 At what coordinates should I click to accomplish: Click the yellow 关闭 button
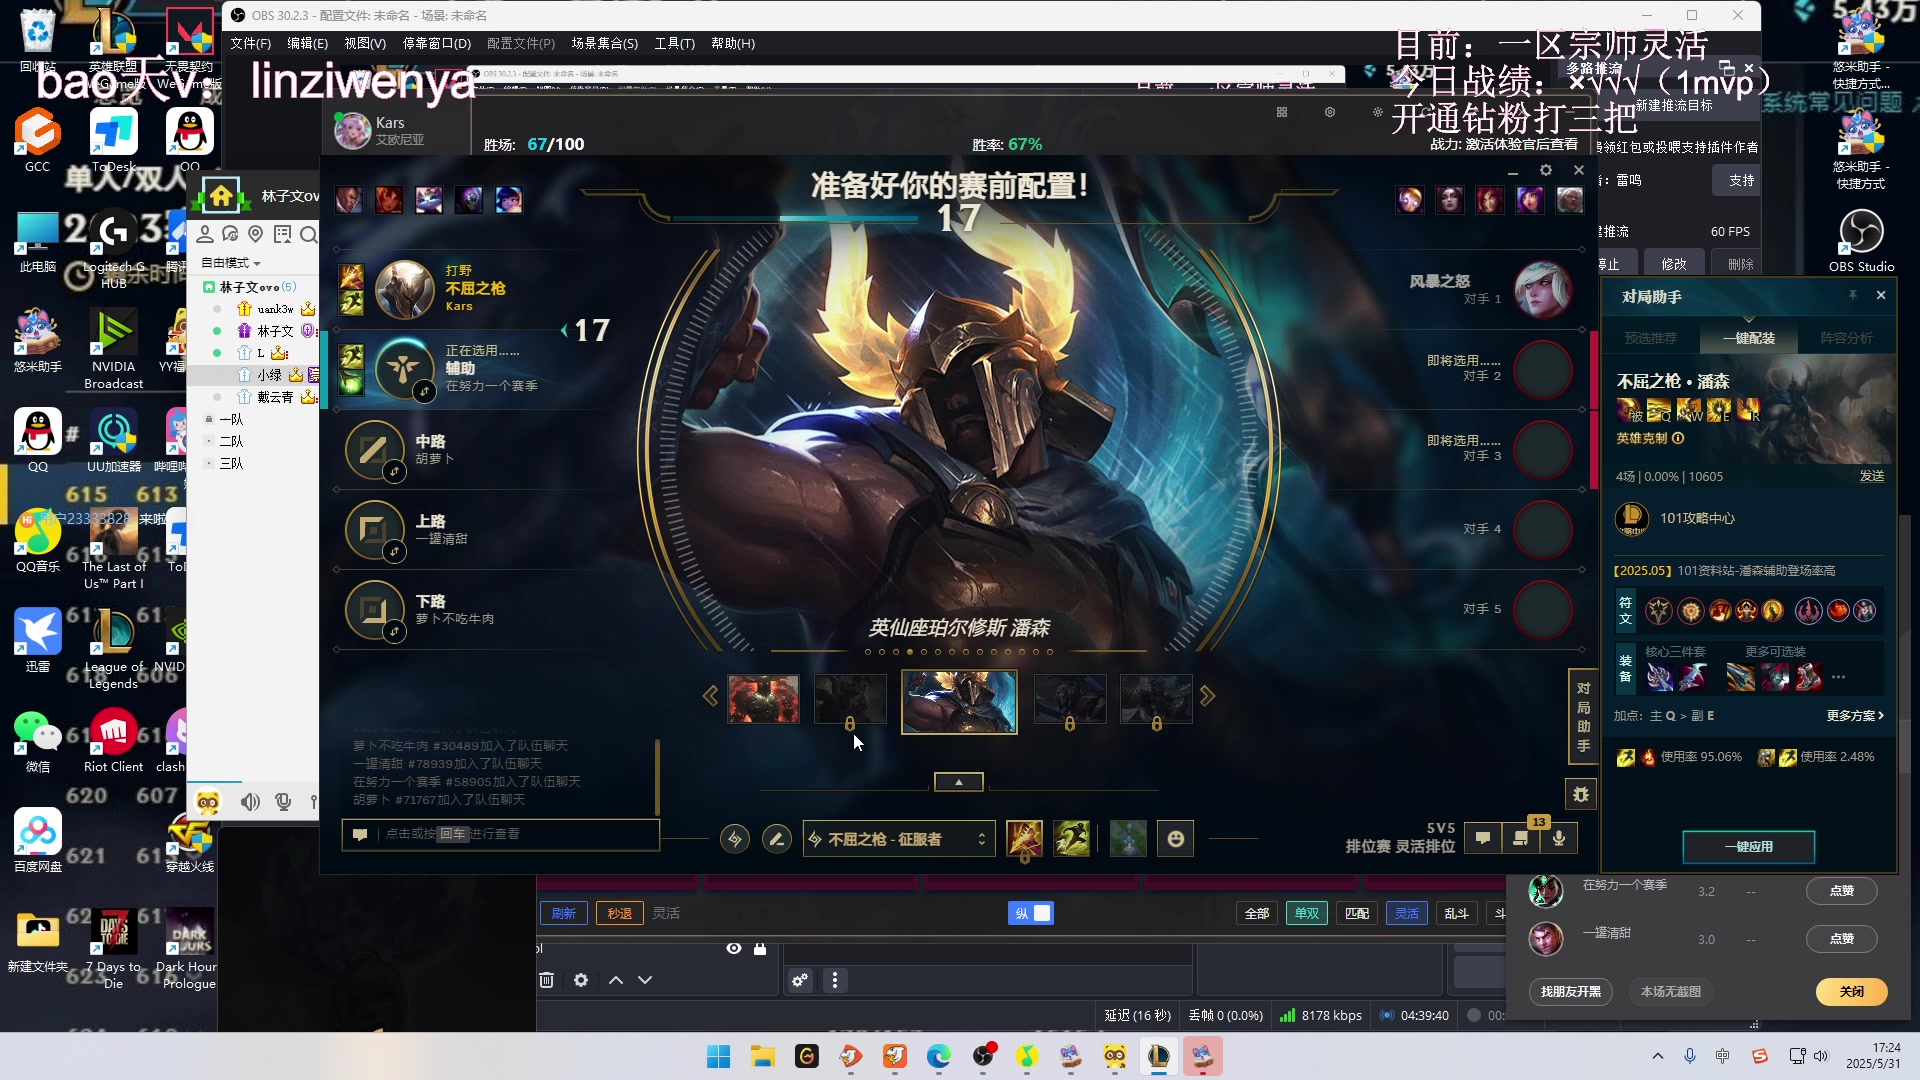tap(1852, 991)
